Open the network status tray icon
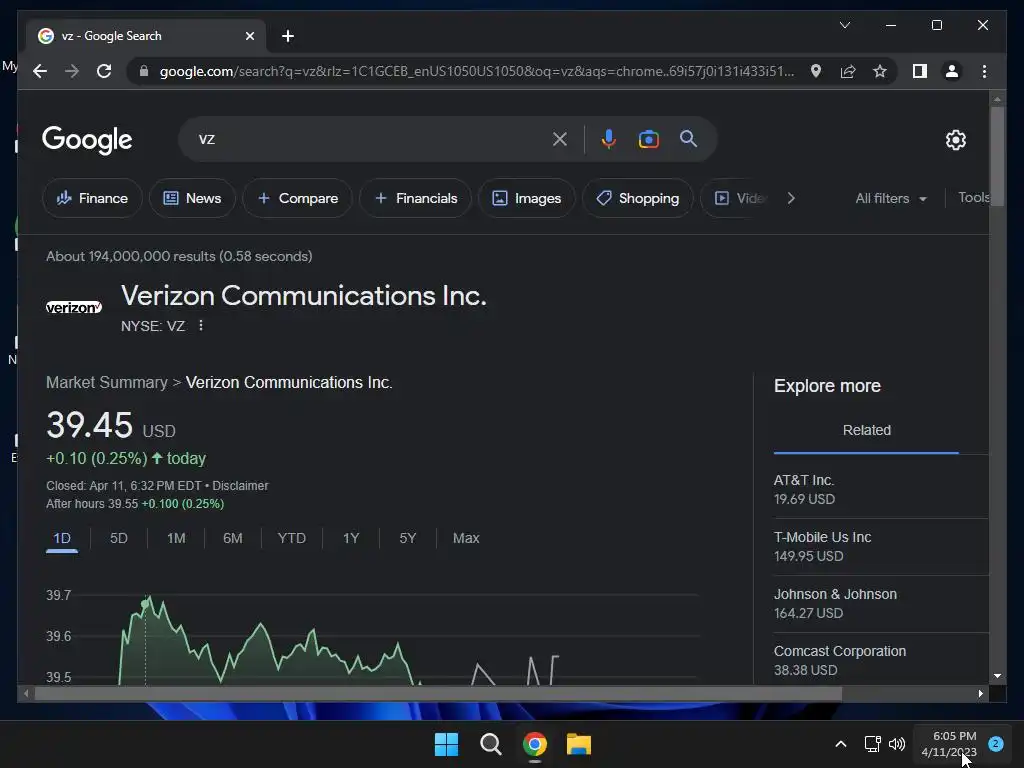This screenshot has width=1024, height=768. [x=872, y=744]
